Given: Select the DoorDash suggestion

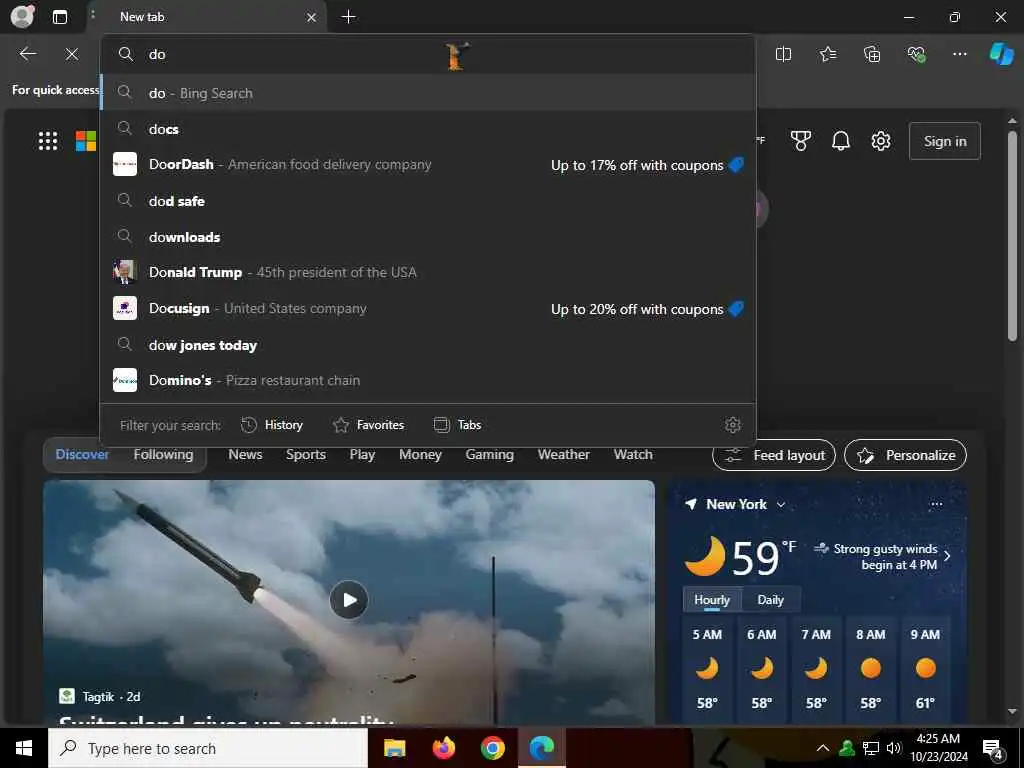Looking at the screenshot, I should point(428,165).
